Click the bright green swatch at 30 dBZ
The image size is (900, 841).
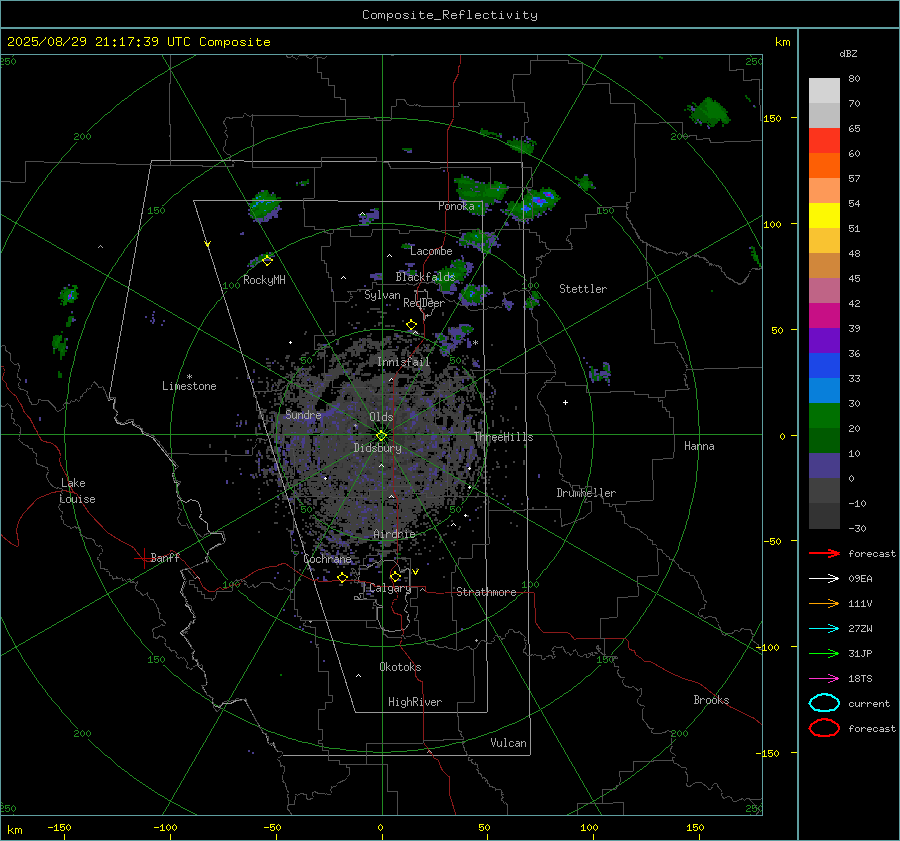824,416
